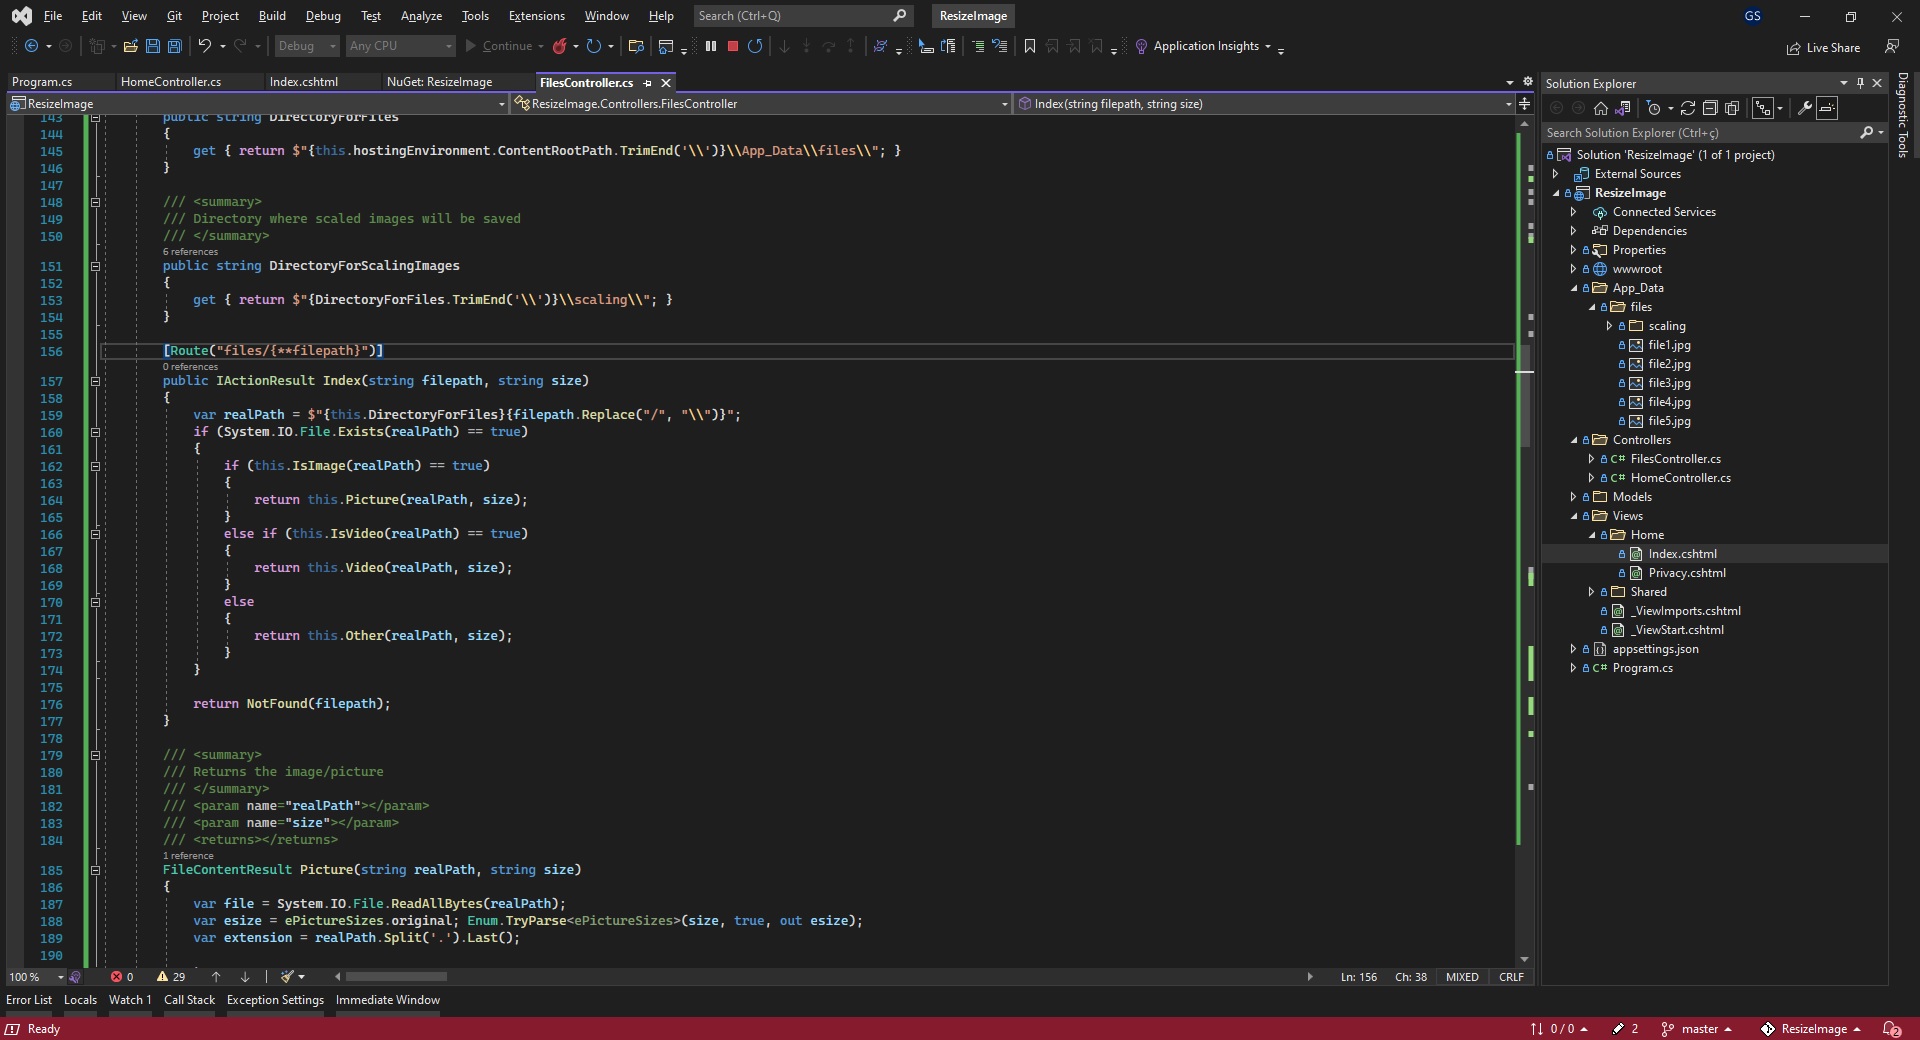1920x1040 pixels.
Task: Click the horizontal scrollbar thumb in editor
Action: click(x=396, y=977)
